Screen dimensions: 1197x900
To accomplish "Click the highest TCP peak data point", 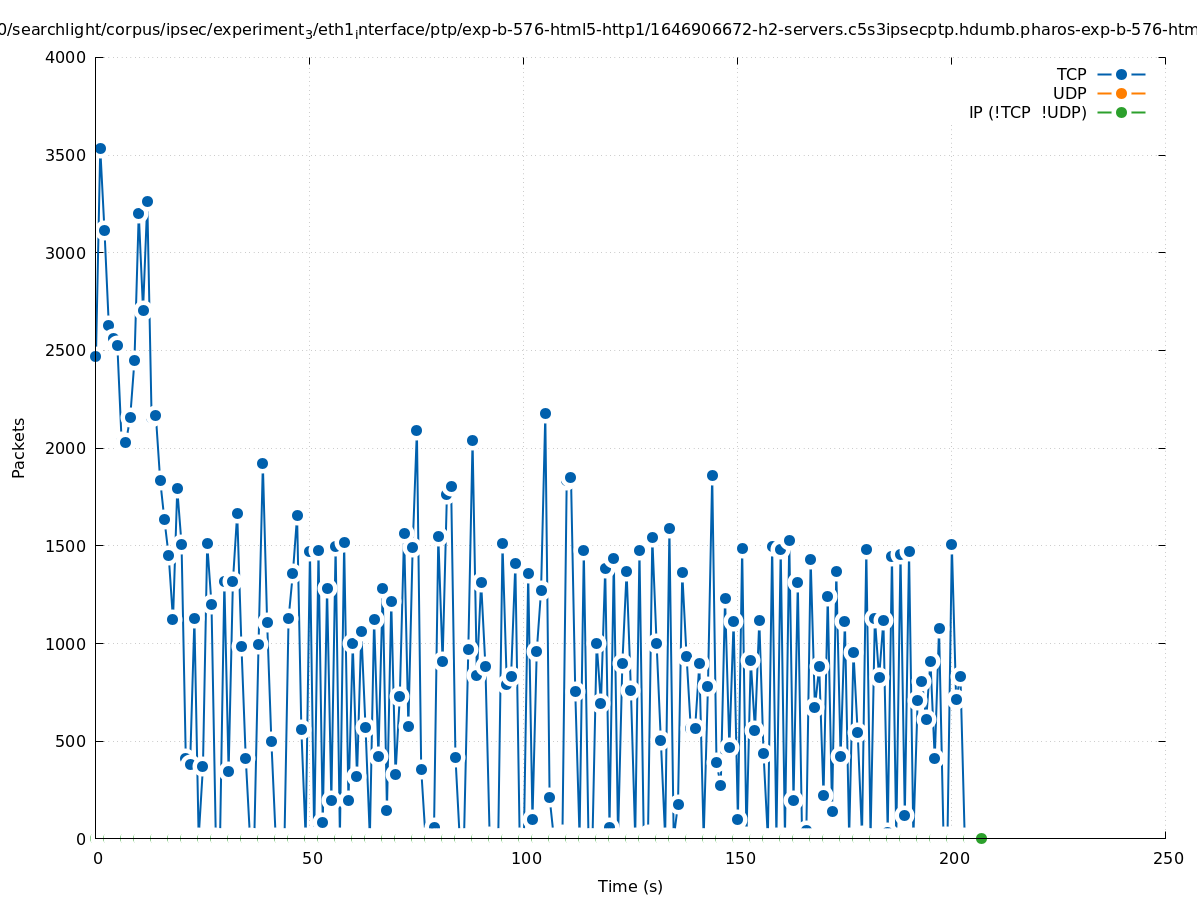I will click(x=100, y=149).
